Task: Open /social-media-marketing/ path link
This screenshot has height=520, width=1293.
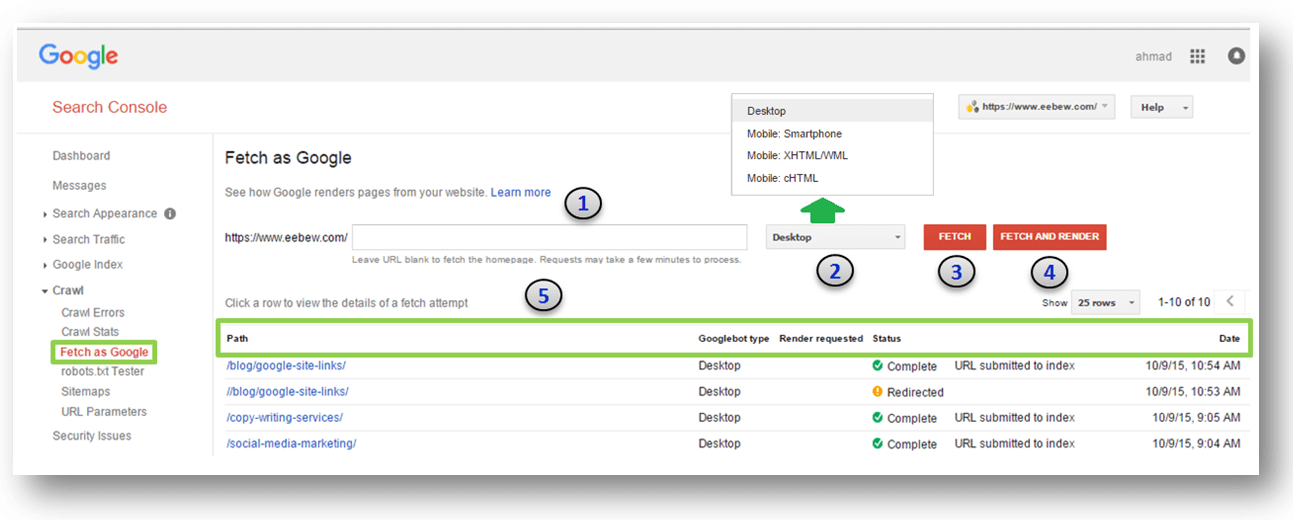Action: coord(291,444)
